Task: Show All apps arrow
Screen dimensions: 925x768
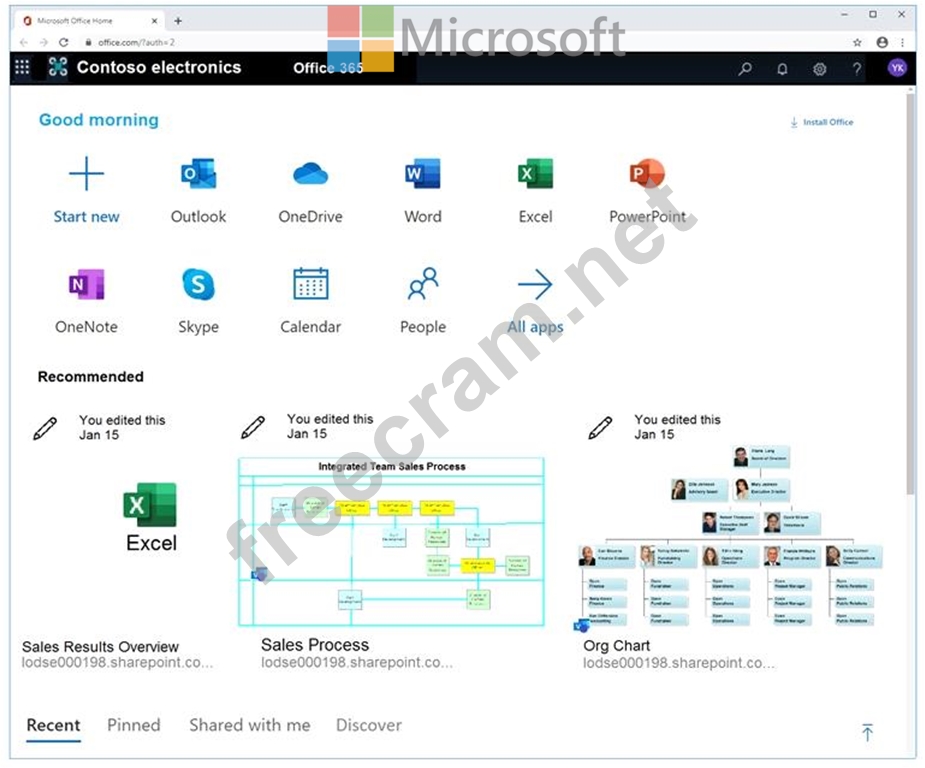Action: [x=535, y=284]
